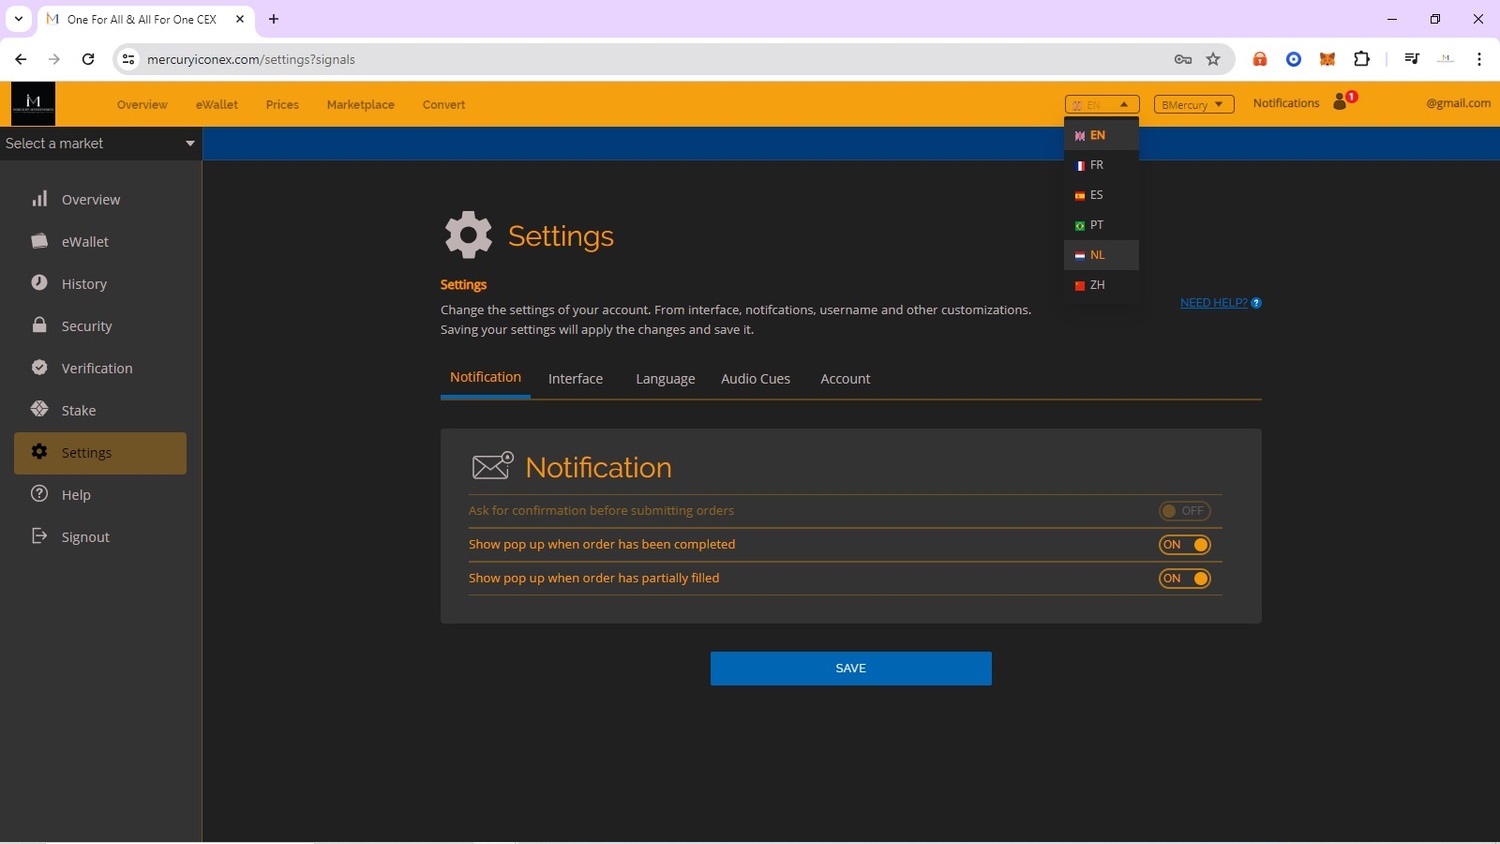Click the notifications user icon with badge
Viewport: 1500px width, 844px height.
[1343, 100]
